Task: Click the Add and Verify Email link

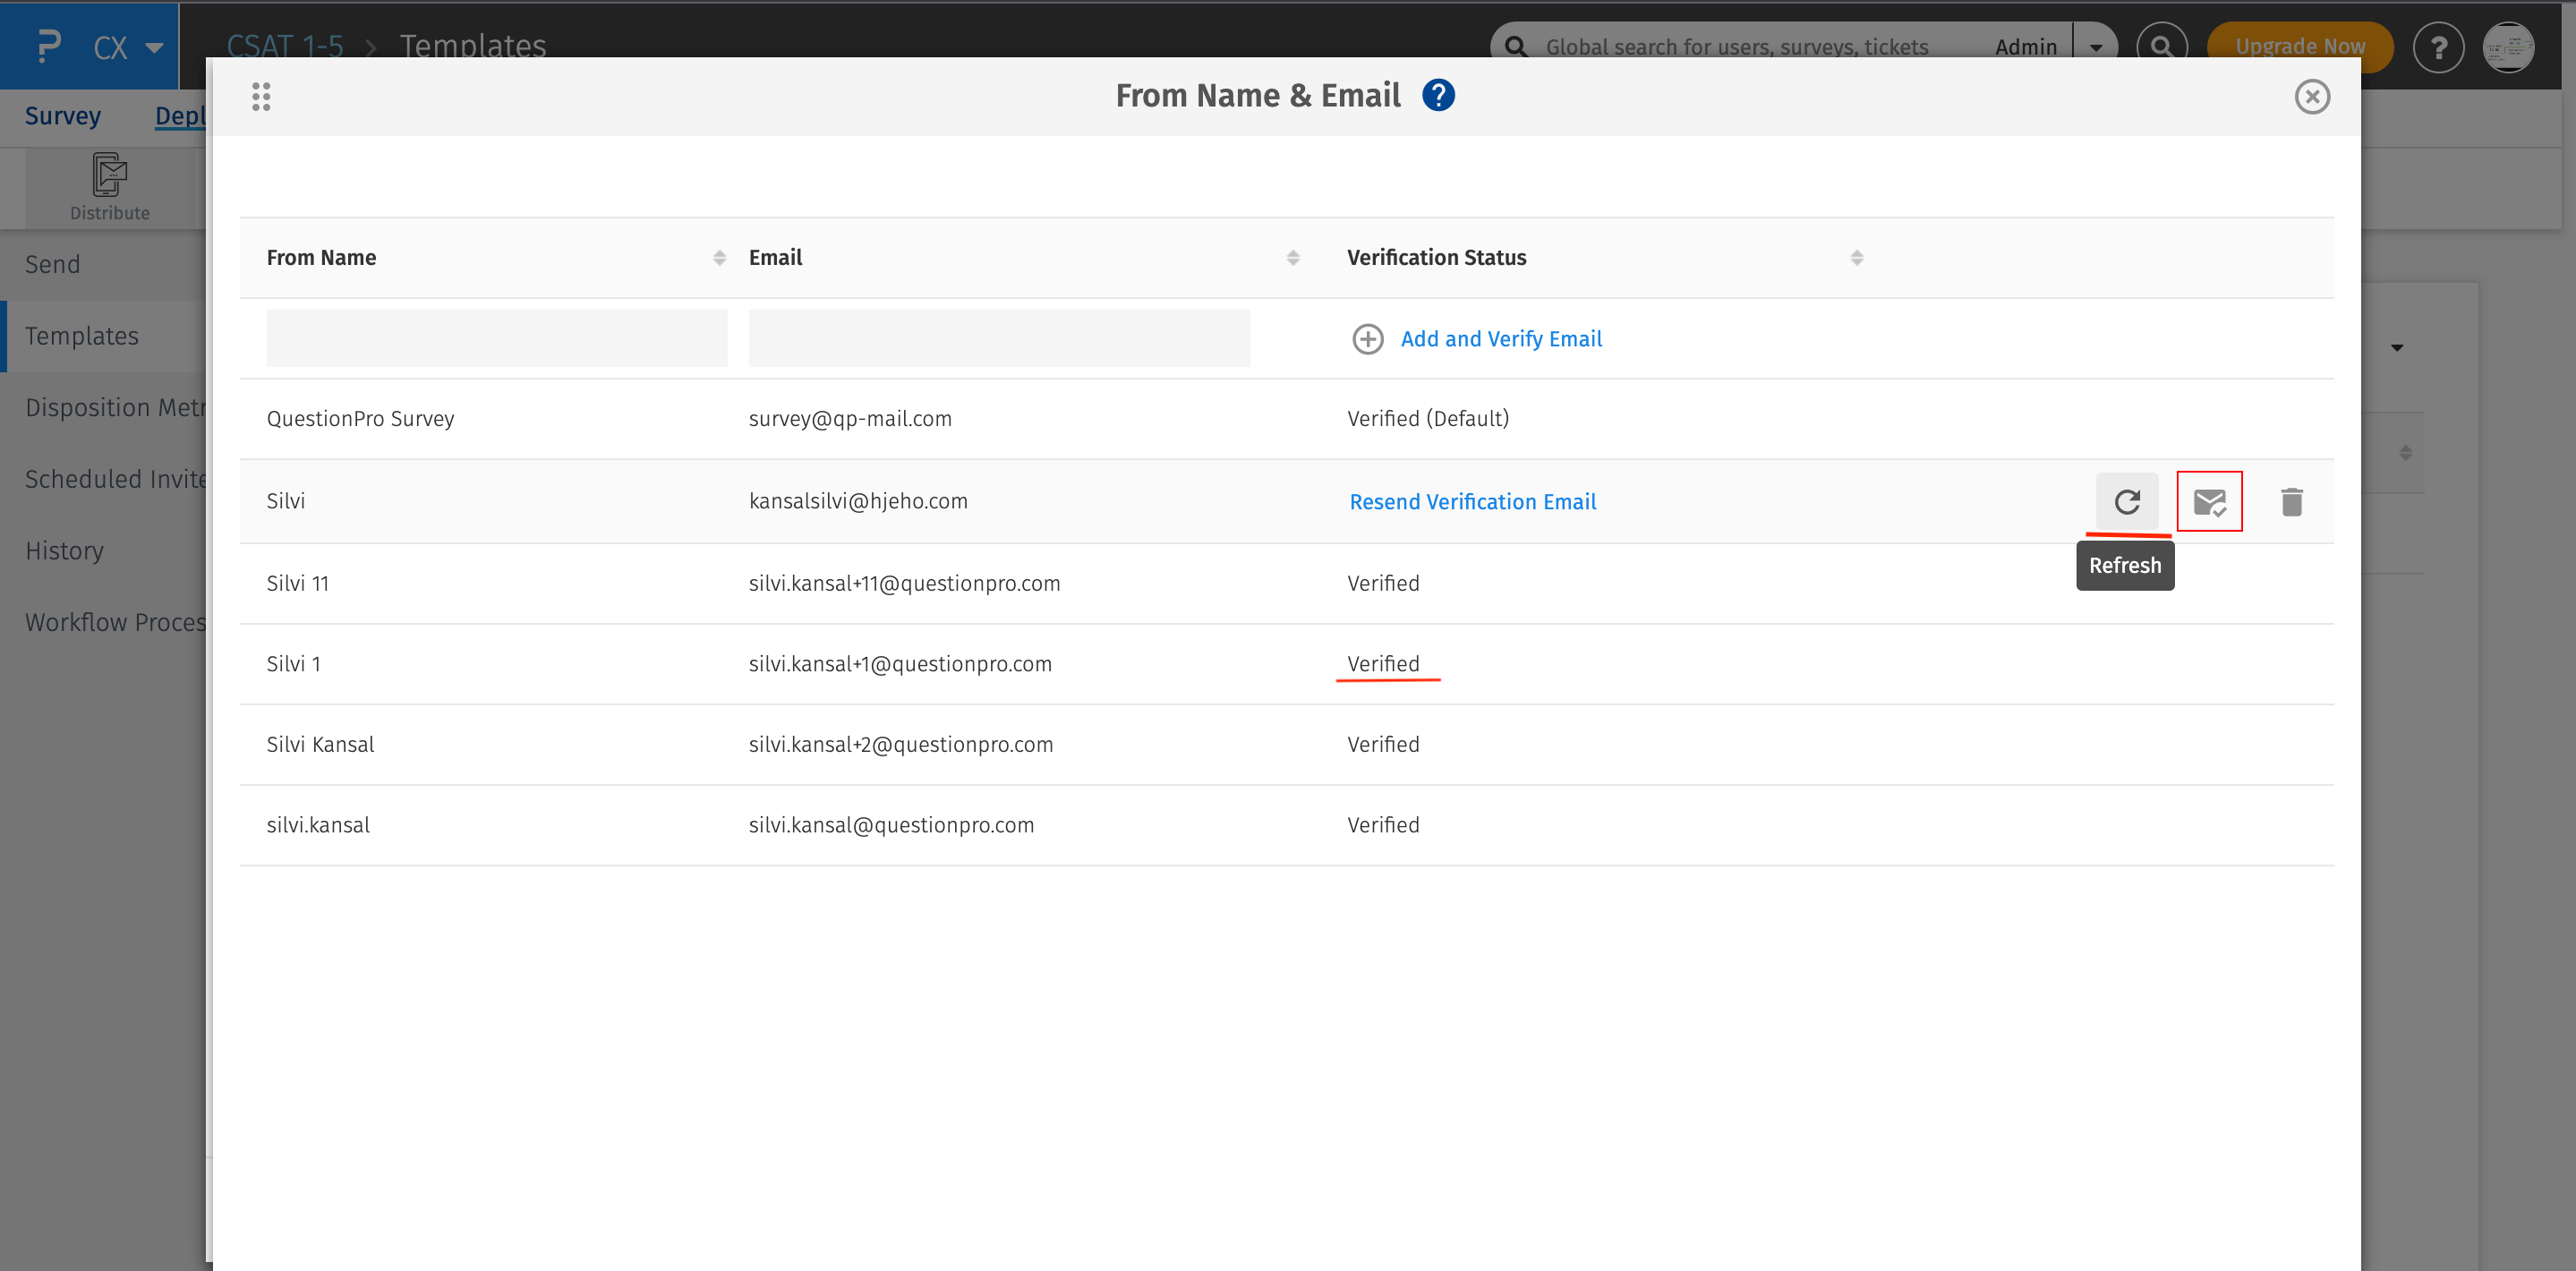Action: click(1500, 339)
